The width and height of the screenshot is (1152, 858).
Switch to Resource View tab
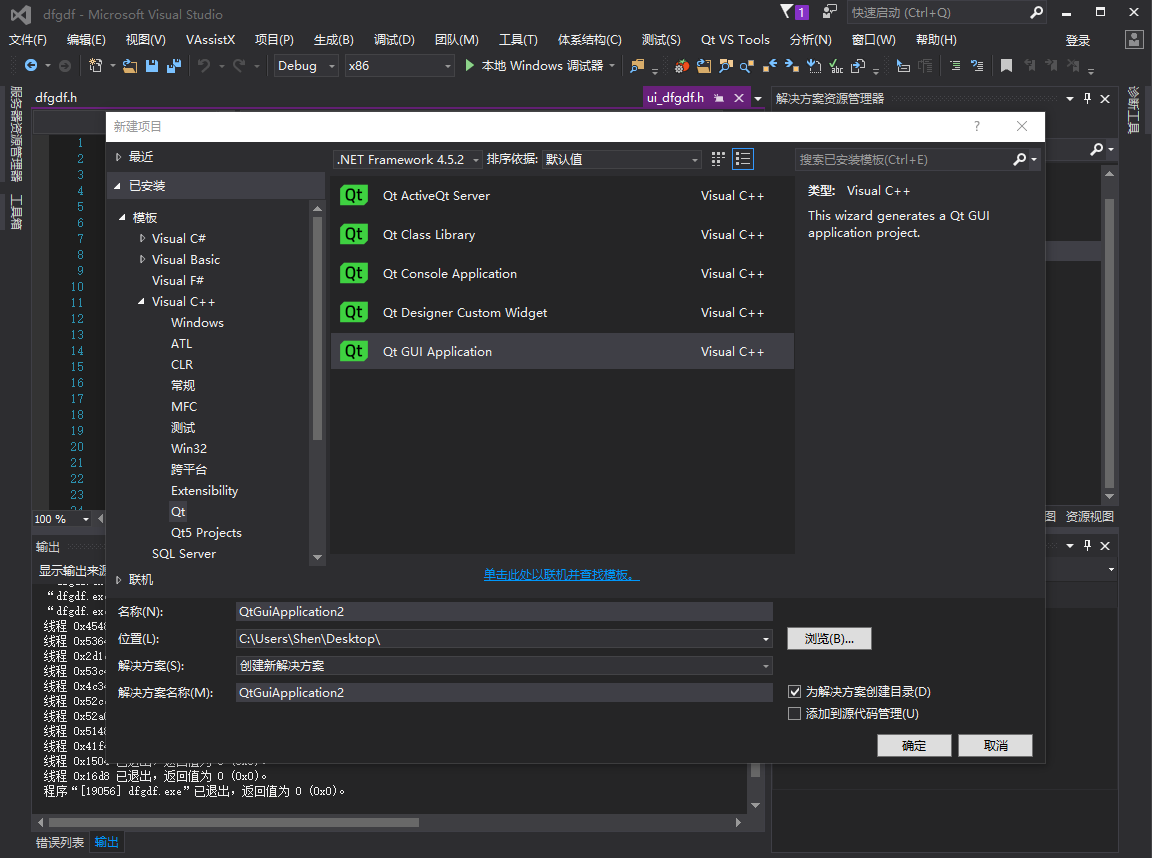point(1090,516)
